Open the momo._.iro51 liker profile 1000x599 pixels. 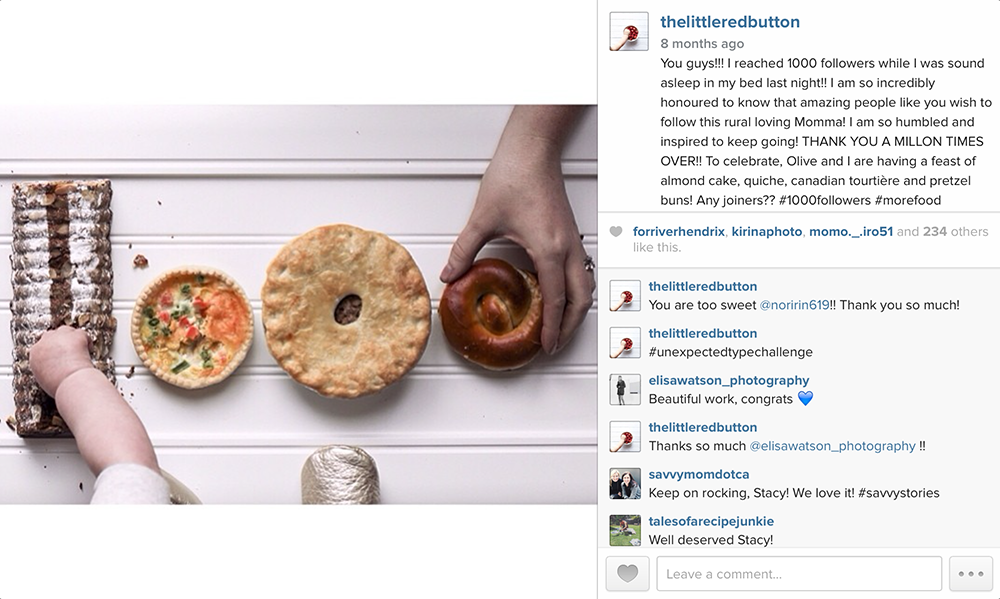point(851,232)
